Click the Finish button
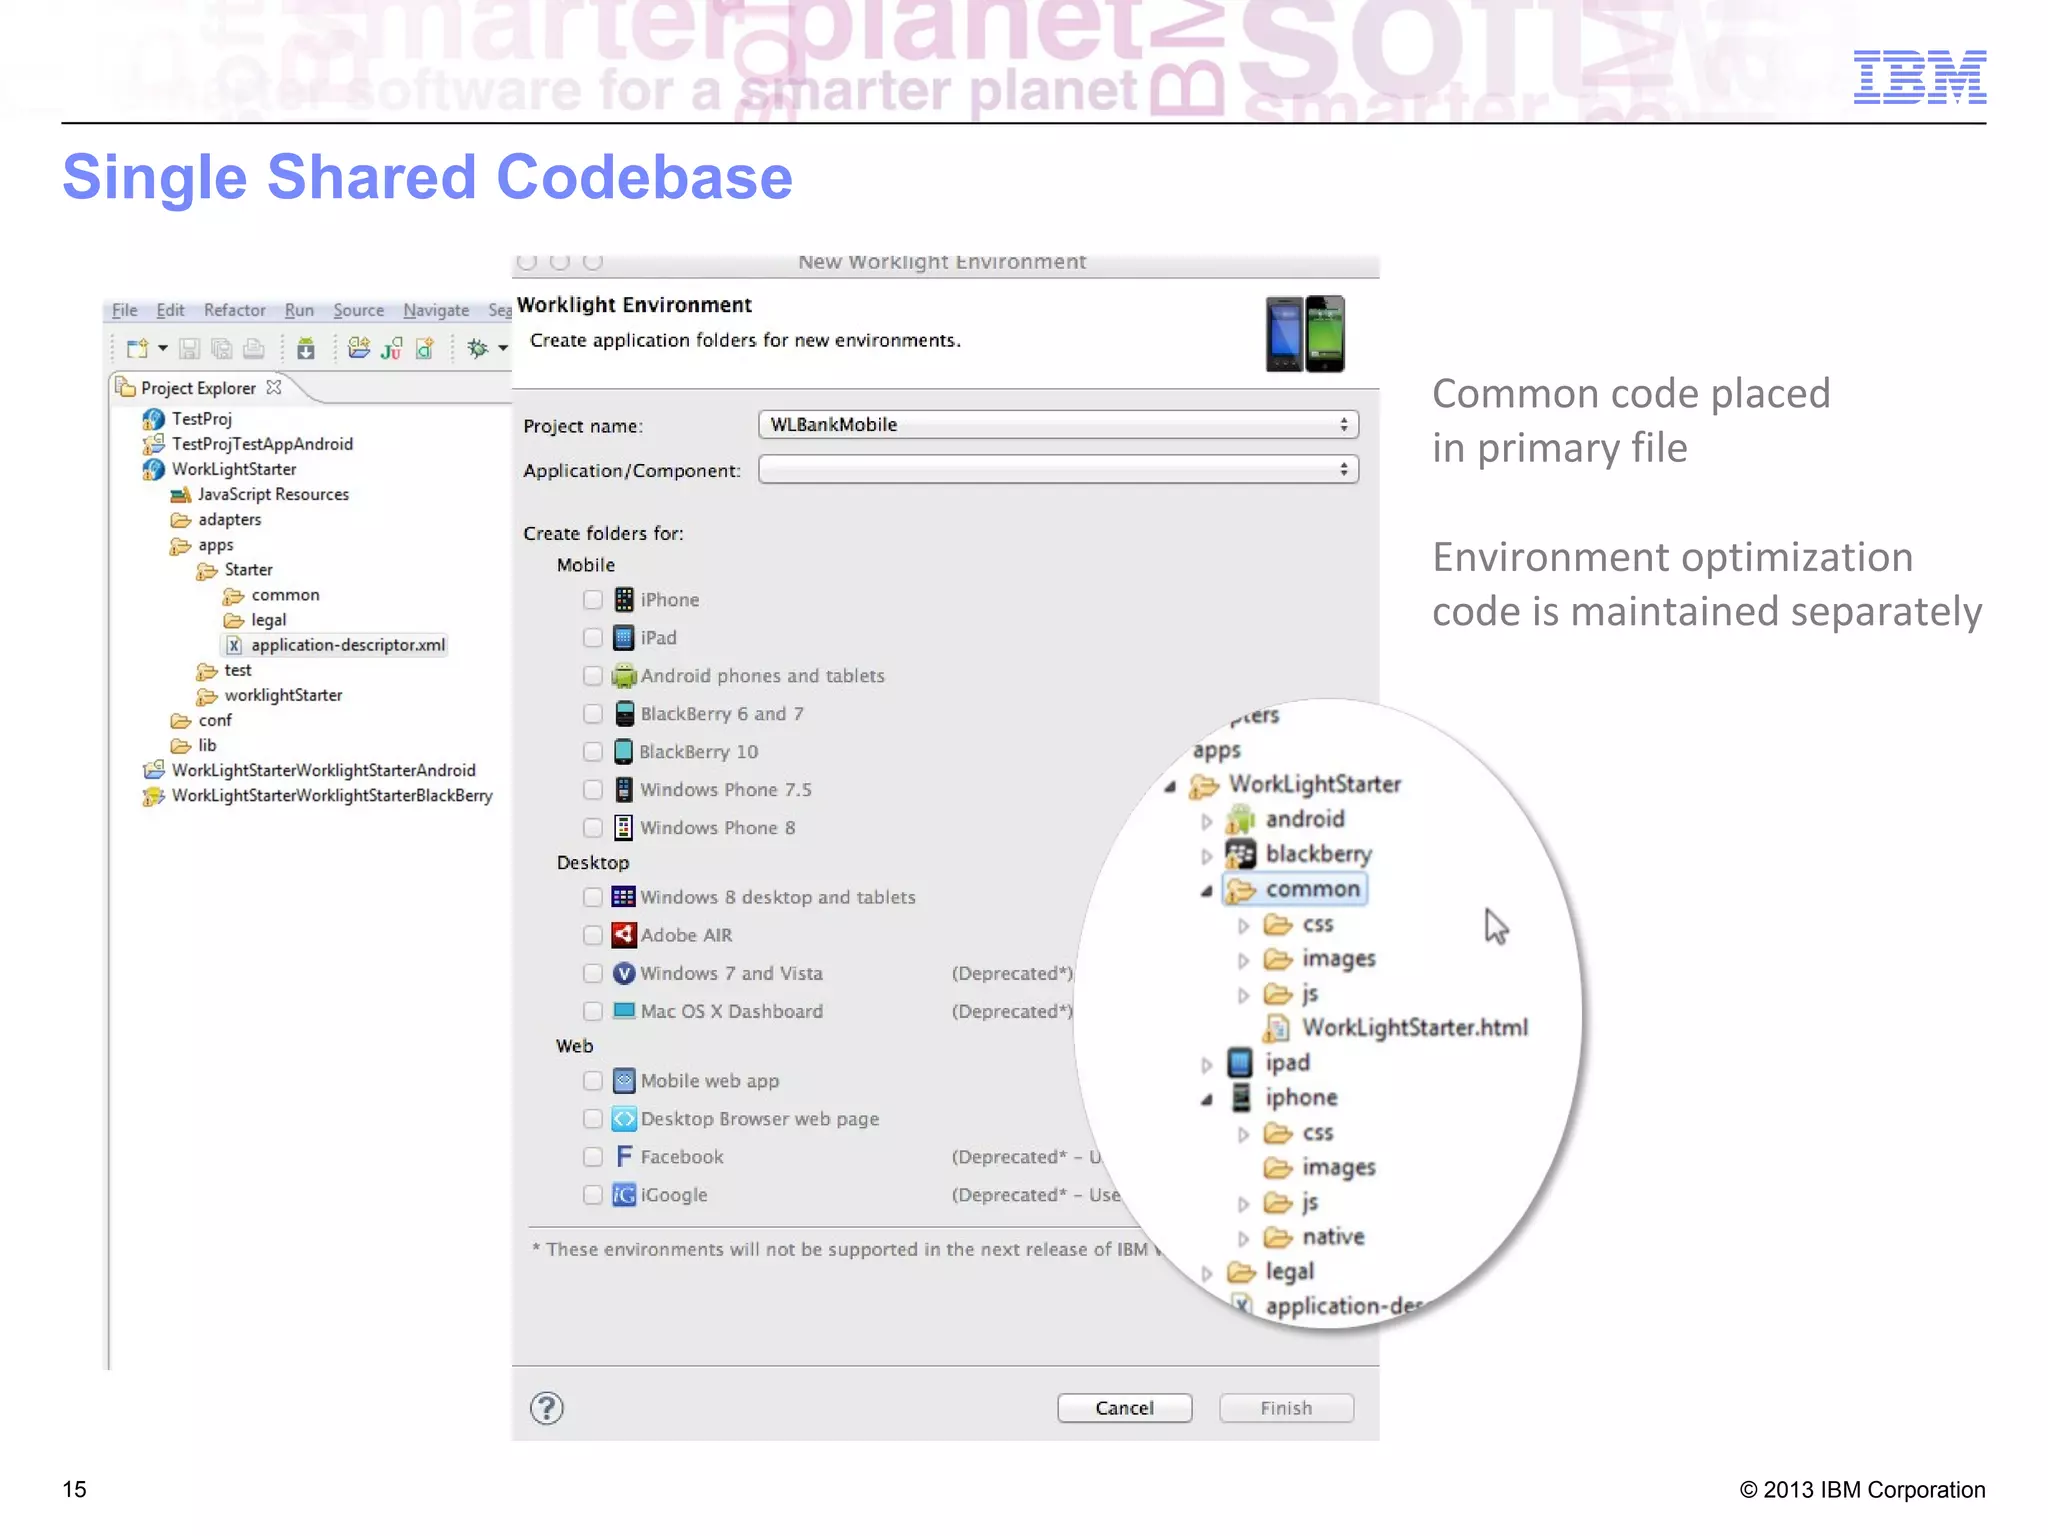 tap(1286, 1408)
